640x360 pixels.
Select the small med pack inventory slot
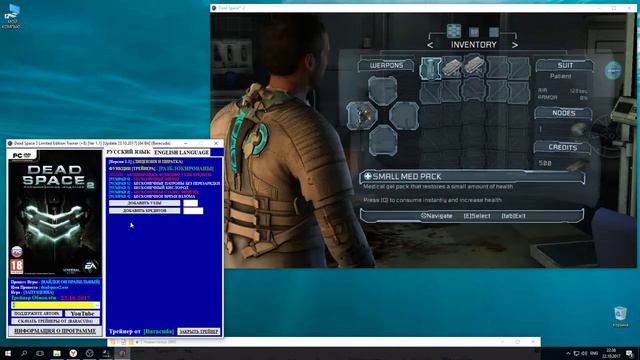430,68
